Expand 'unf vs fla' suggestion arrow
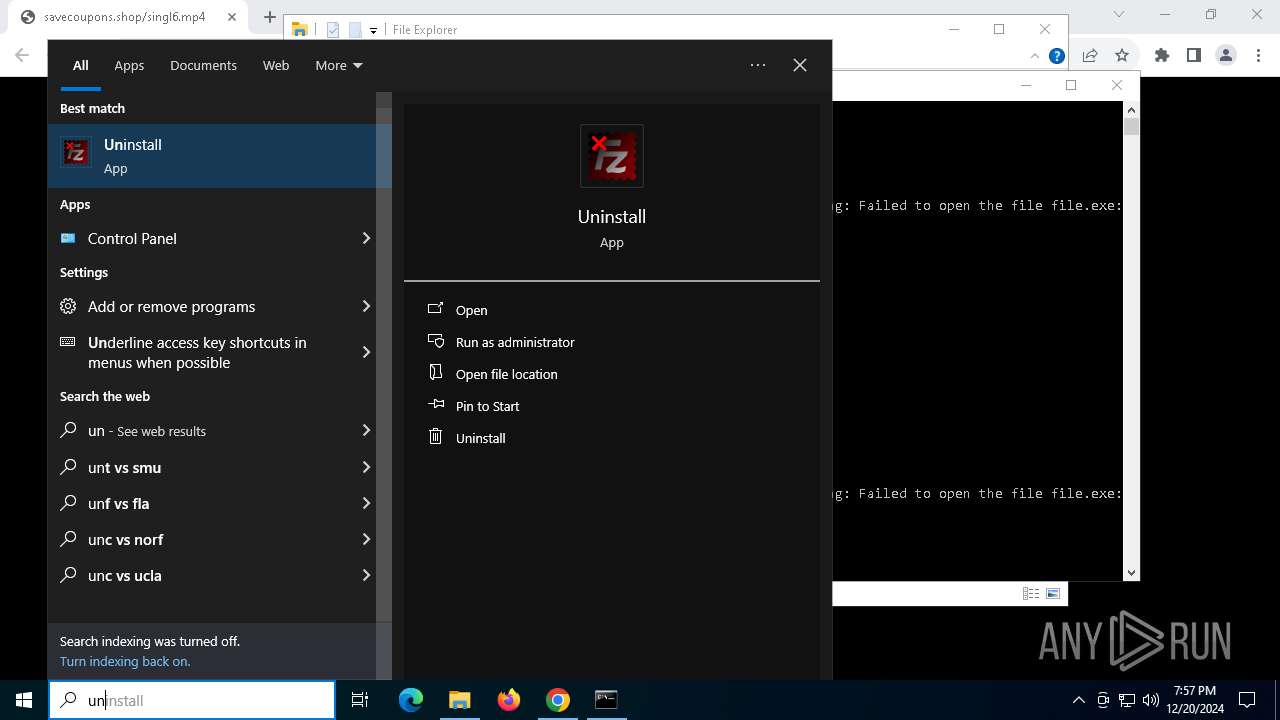This screenshot has width=1280, height=720. tap(366, 503)
